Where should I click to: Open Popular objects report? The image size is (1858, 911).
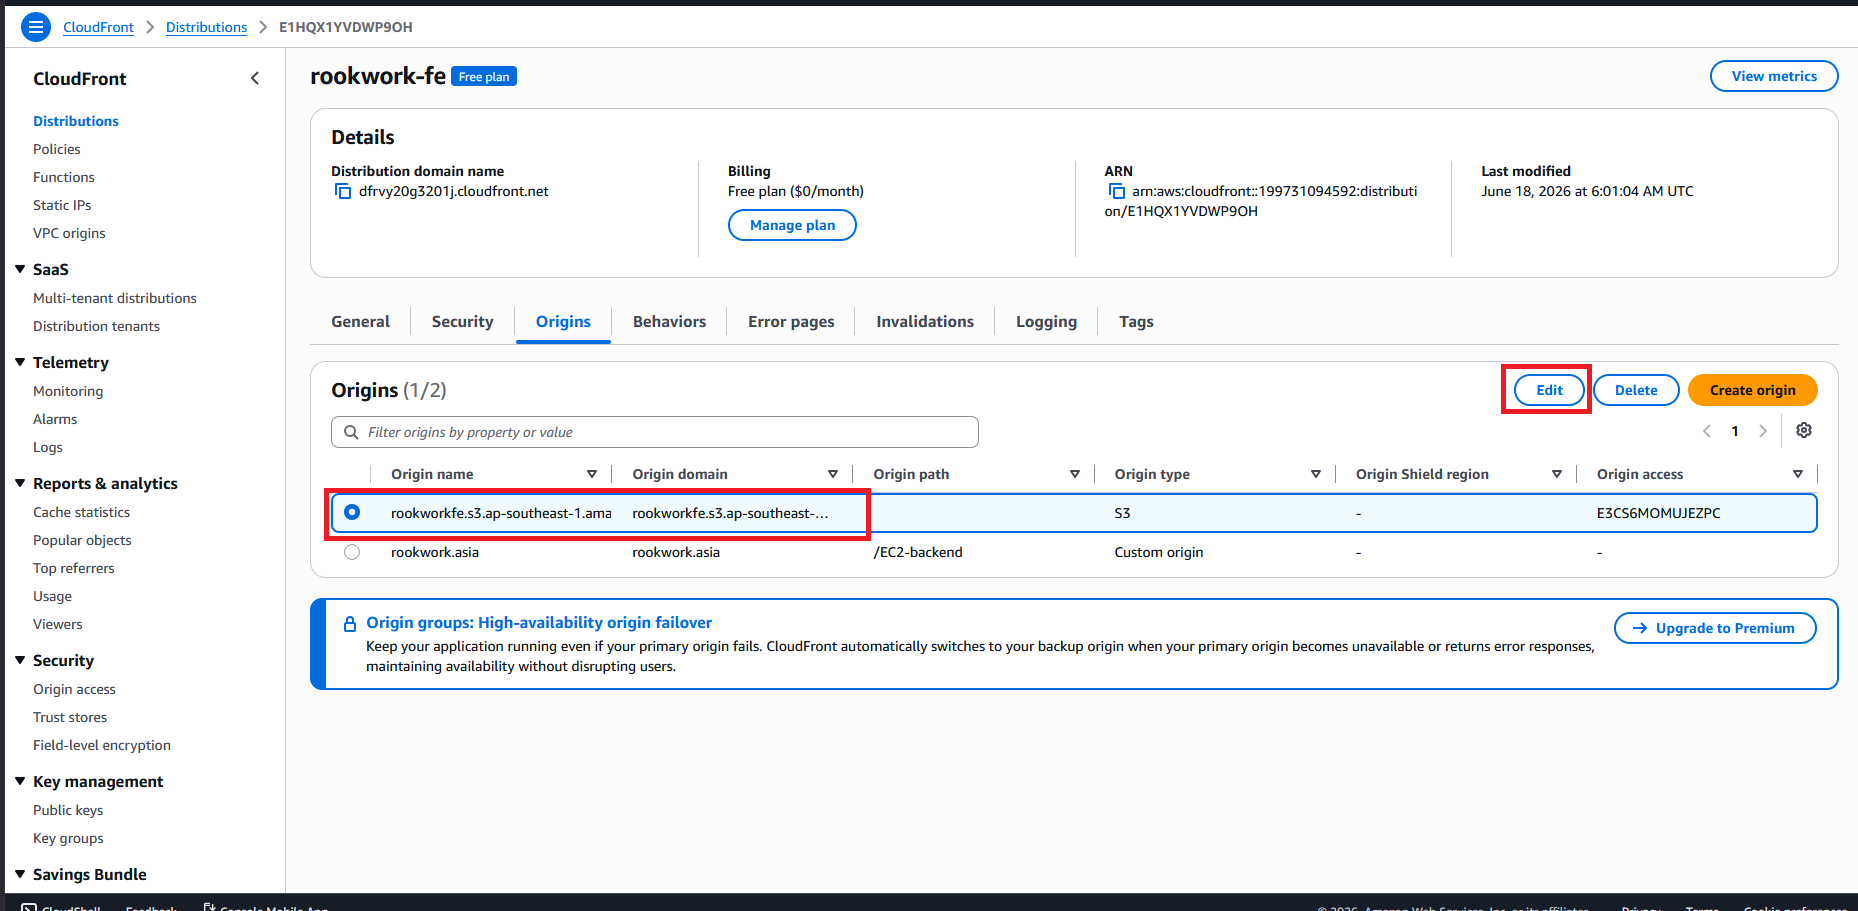coord(82,540)
